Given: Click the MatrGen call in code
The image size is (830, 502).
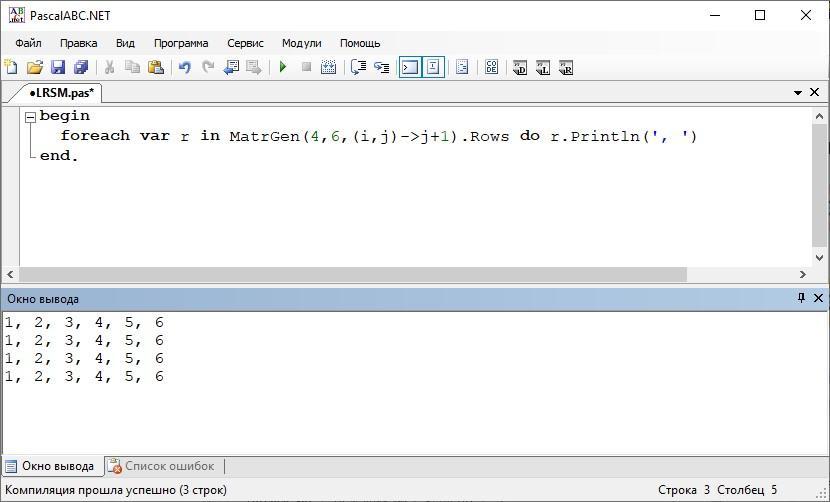Looking at the screenshot, I should click(265, 137).
